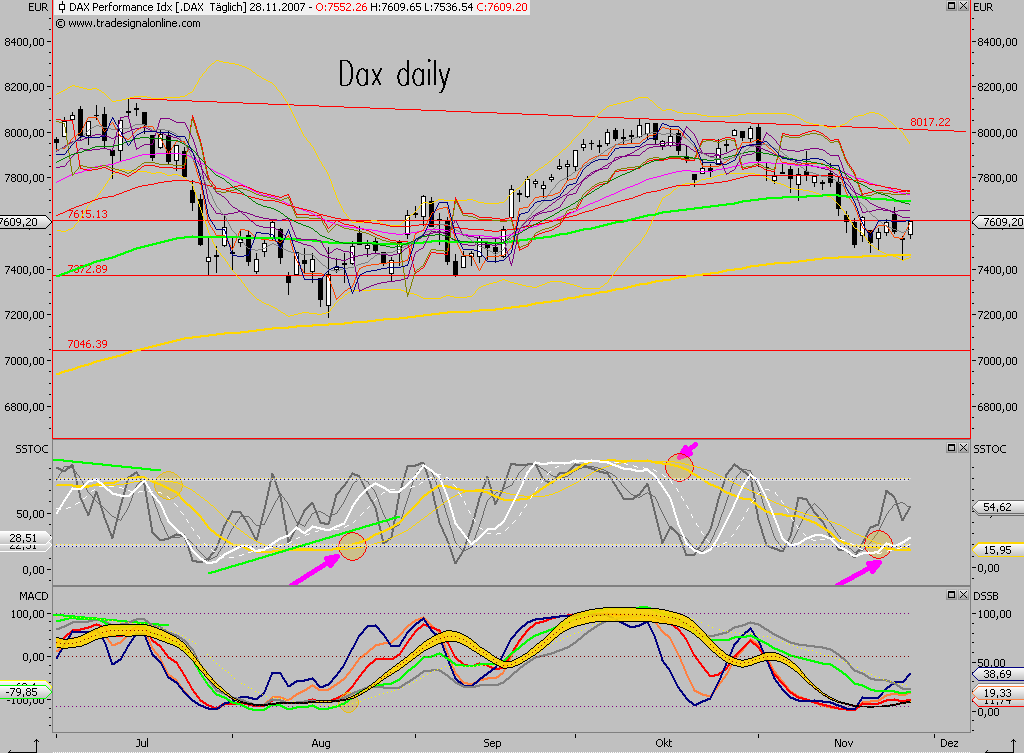Click the 8017.22 trendline label
This screenshot has height=753, width=1024.
[x=930, y=122]
